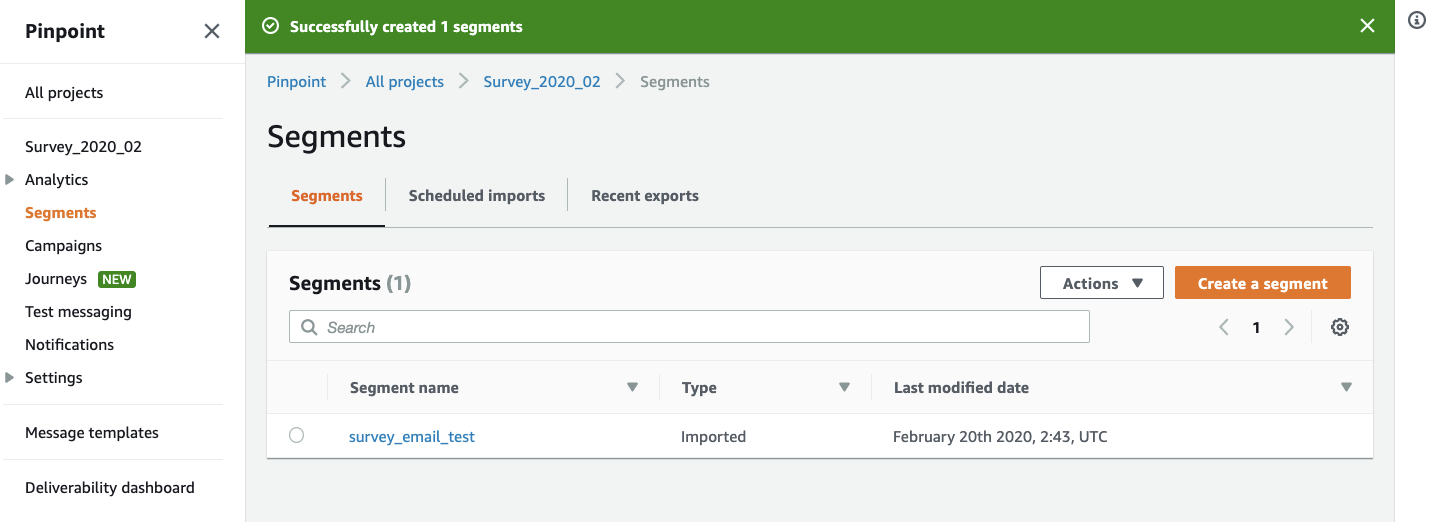1433x522 pixels.
Task: Click Create a segment button
Action: pos(1263,283)
